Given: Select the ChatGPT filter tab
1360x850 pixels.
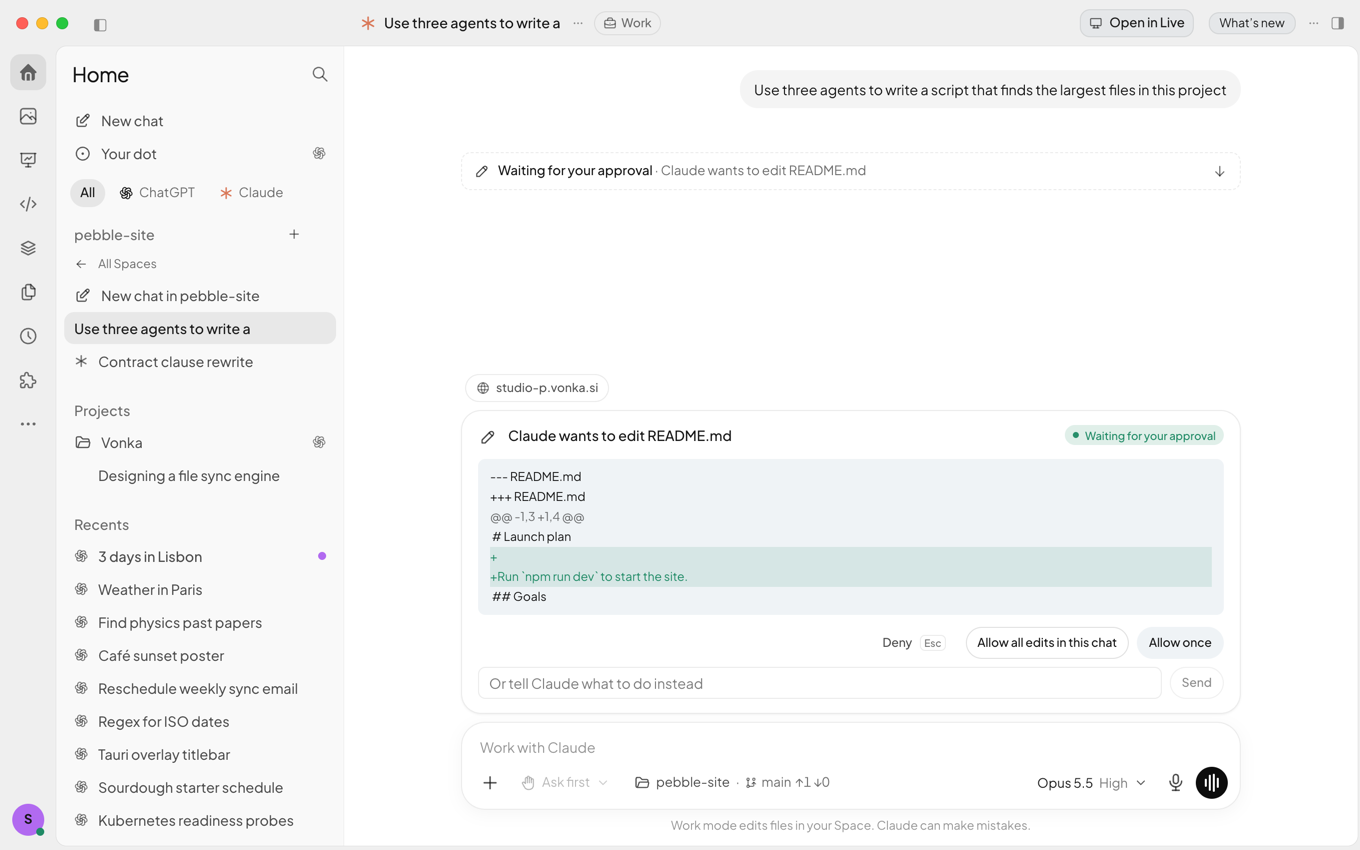Looking at the screenshot, I should 157,192.
